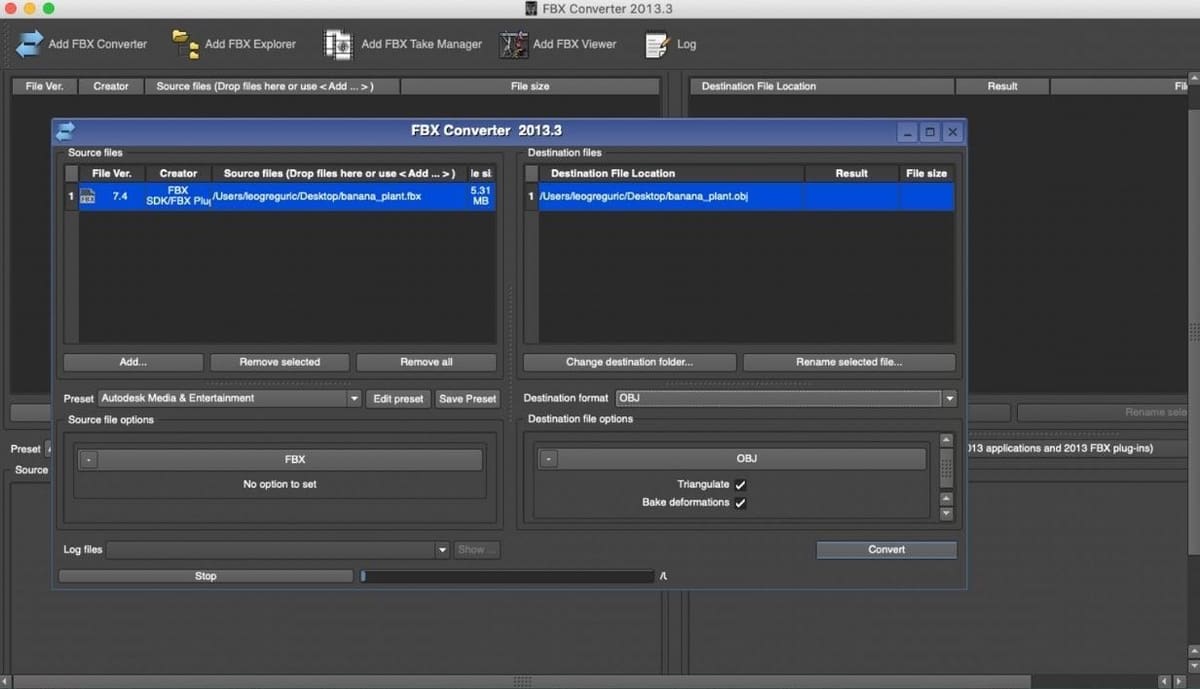1200x689 pixels.
Task: Click Source files column header in dialog
Action: pyautogui.click(x=340, y=173)
